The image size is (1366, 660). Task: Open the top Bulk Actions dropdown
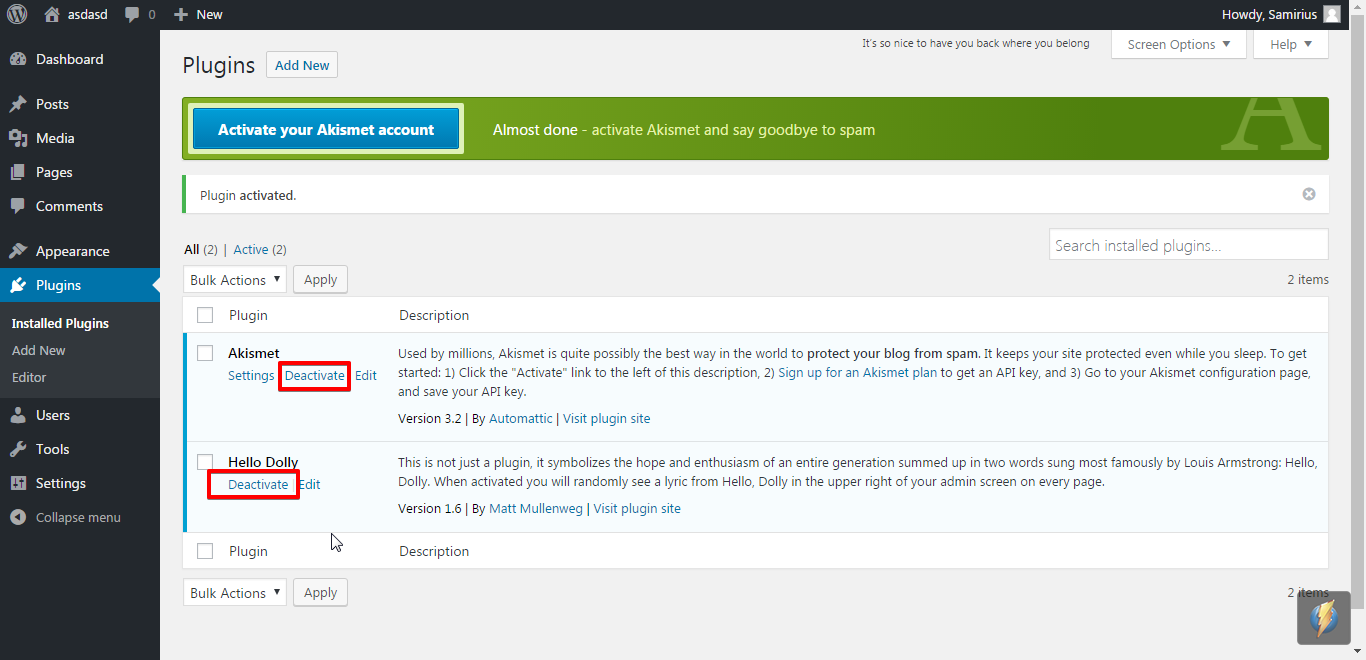point(235,280)
